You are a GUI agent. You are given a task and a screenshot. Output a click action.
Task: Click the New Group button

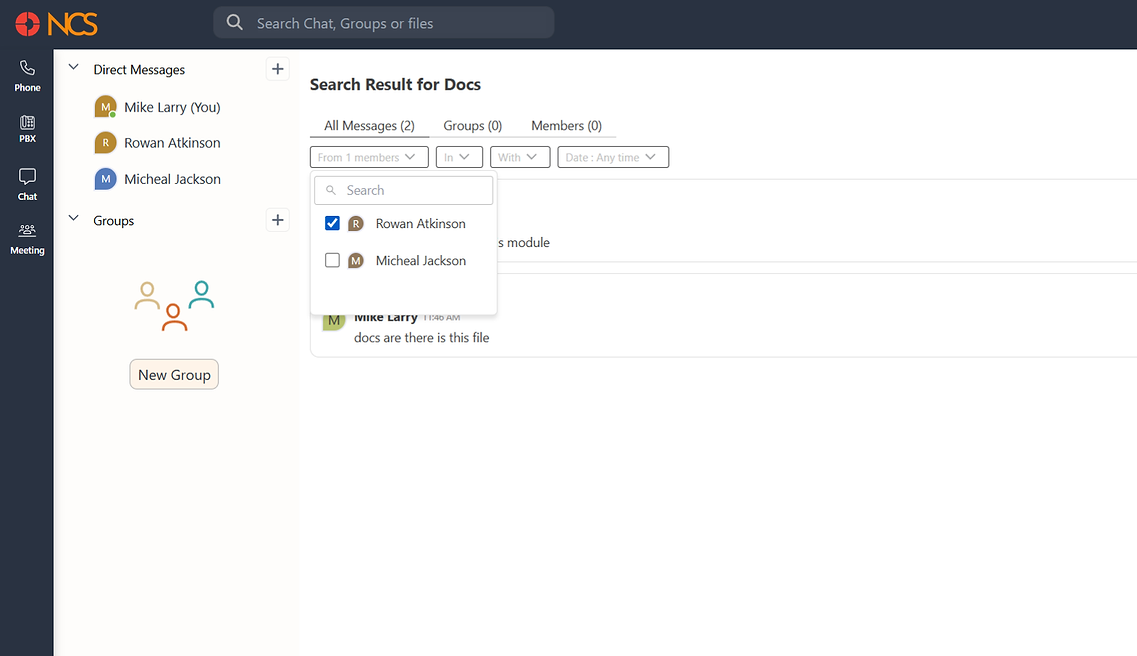(x=174, y=375)
